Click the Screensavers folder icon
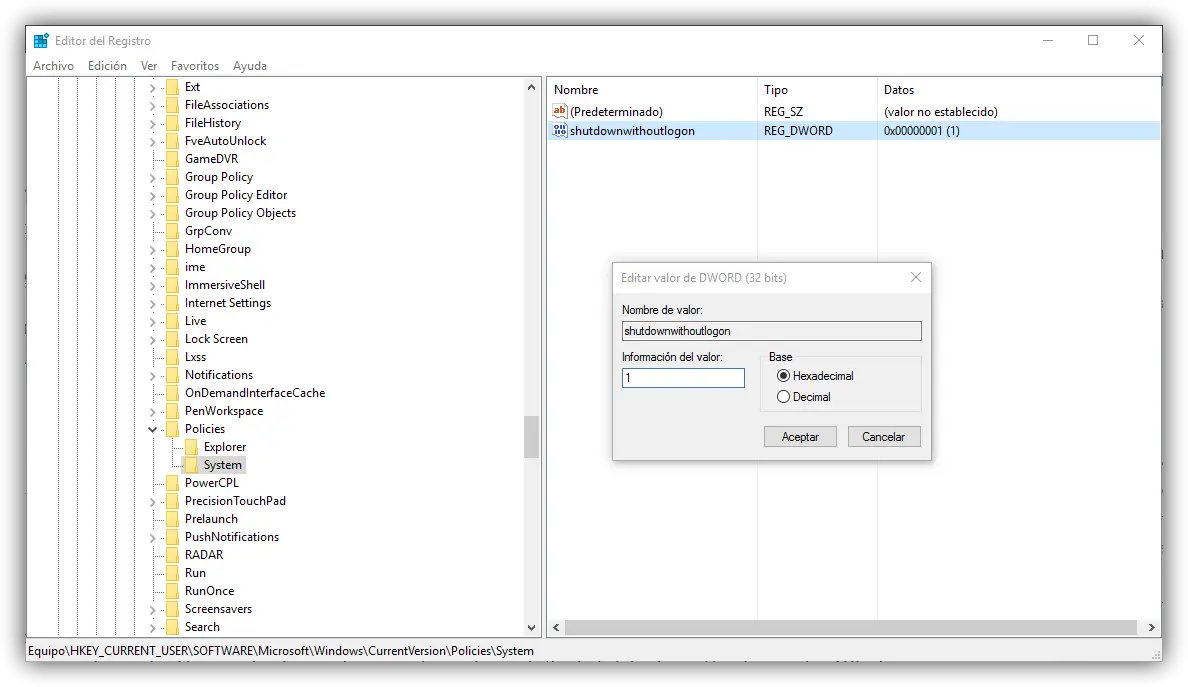 coord(173,609)
